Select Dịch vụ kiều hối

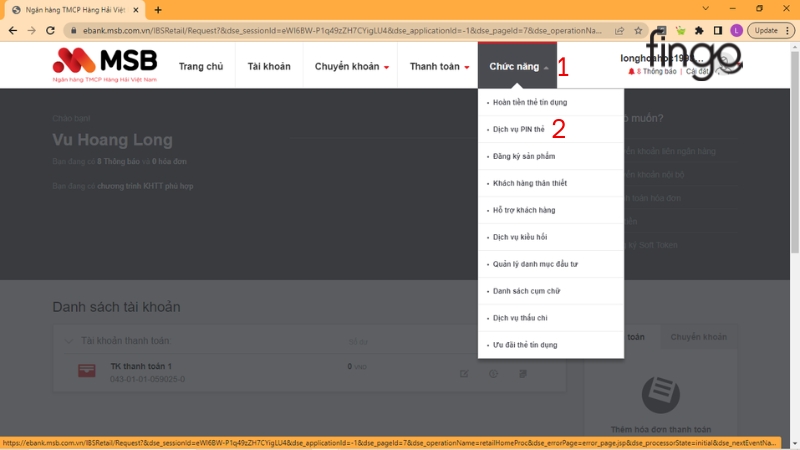coord(551,237)
